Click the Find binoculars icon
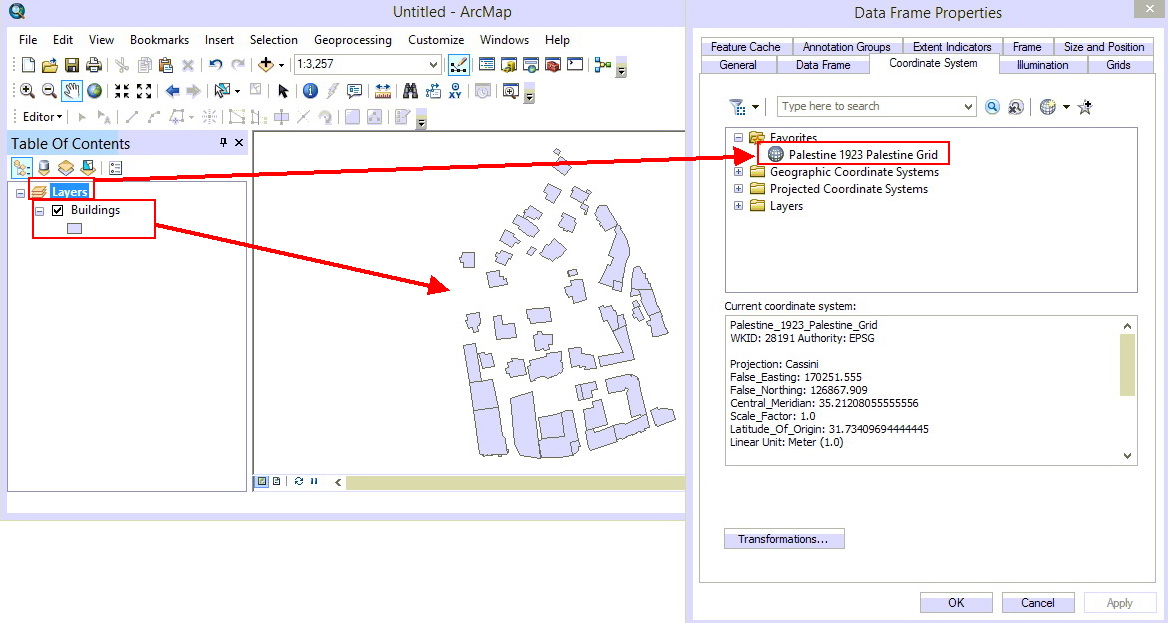 [x=410, y=91]
